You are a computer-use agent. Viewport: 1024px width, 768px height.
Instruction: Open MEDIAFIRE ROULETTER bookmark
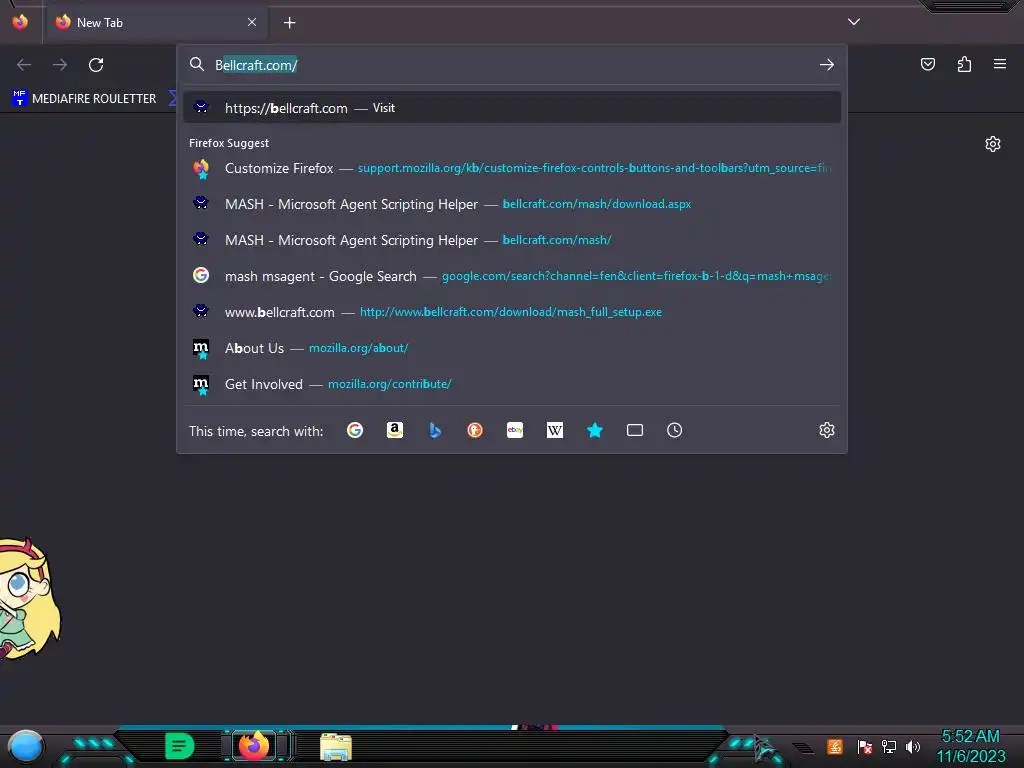84,99
